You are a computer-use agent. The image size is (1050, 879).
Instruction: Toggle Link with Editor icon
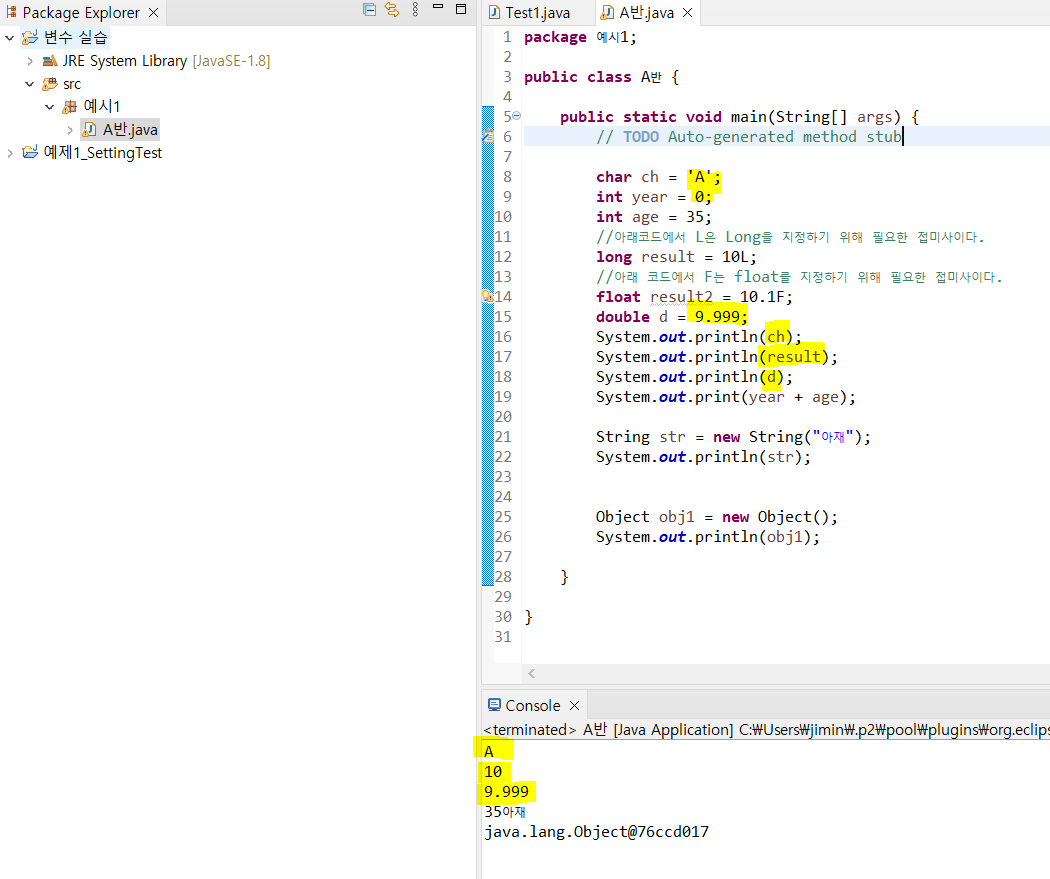(x=392, y=9)
